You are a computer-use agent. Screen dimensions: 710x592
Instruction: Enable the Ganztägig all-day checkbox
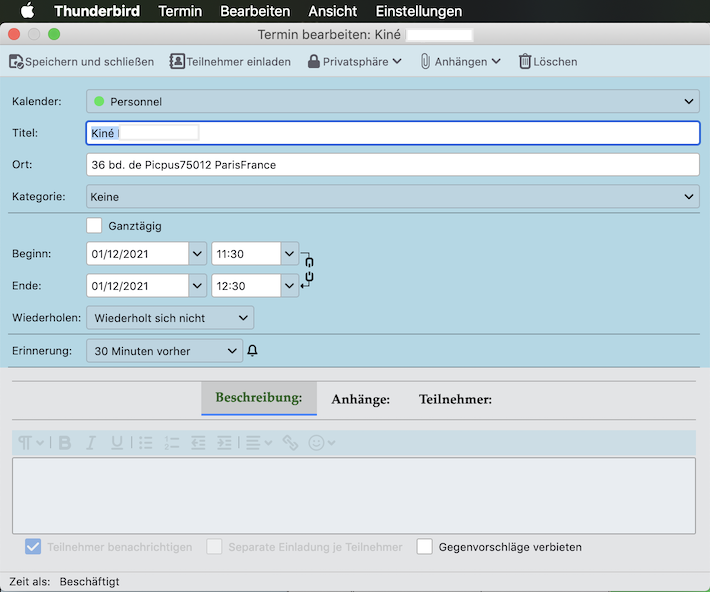pyautogui.click(x=94, y=226)
